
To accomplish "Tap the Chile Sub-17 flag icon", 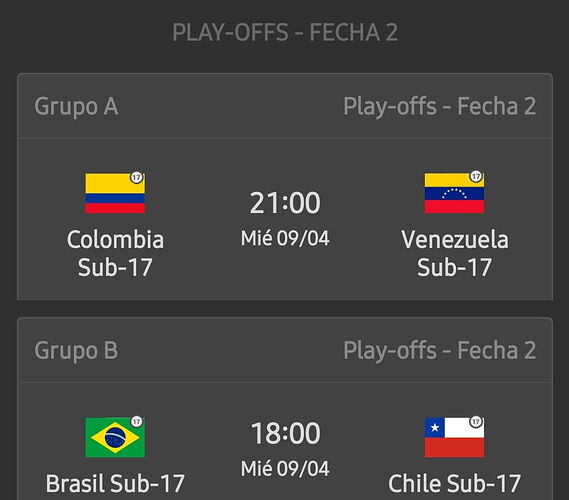I will [x=454, y=437].
